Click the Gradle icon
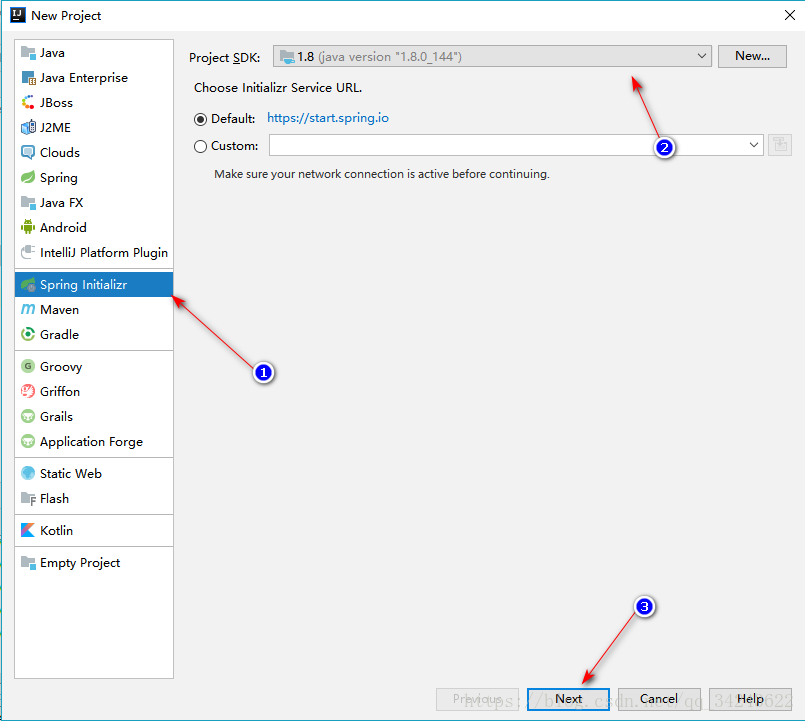The image size is (805, 721). click(x=28, y=334)
